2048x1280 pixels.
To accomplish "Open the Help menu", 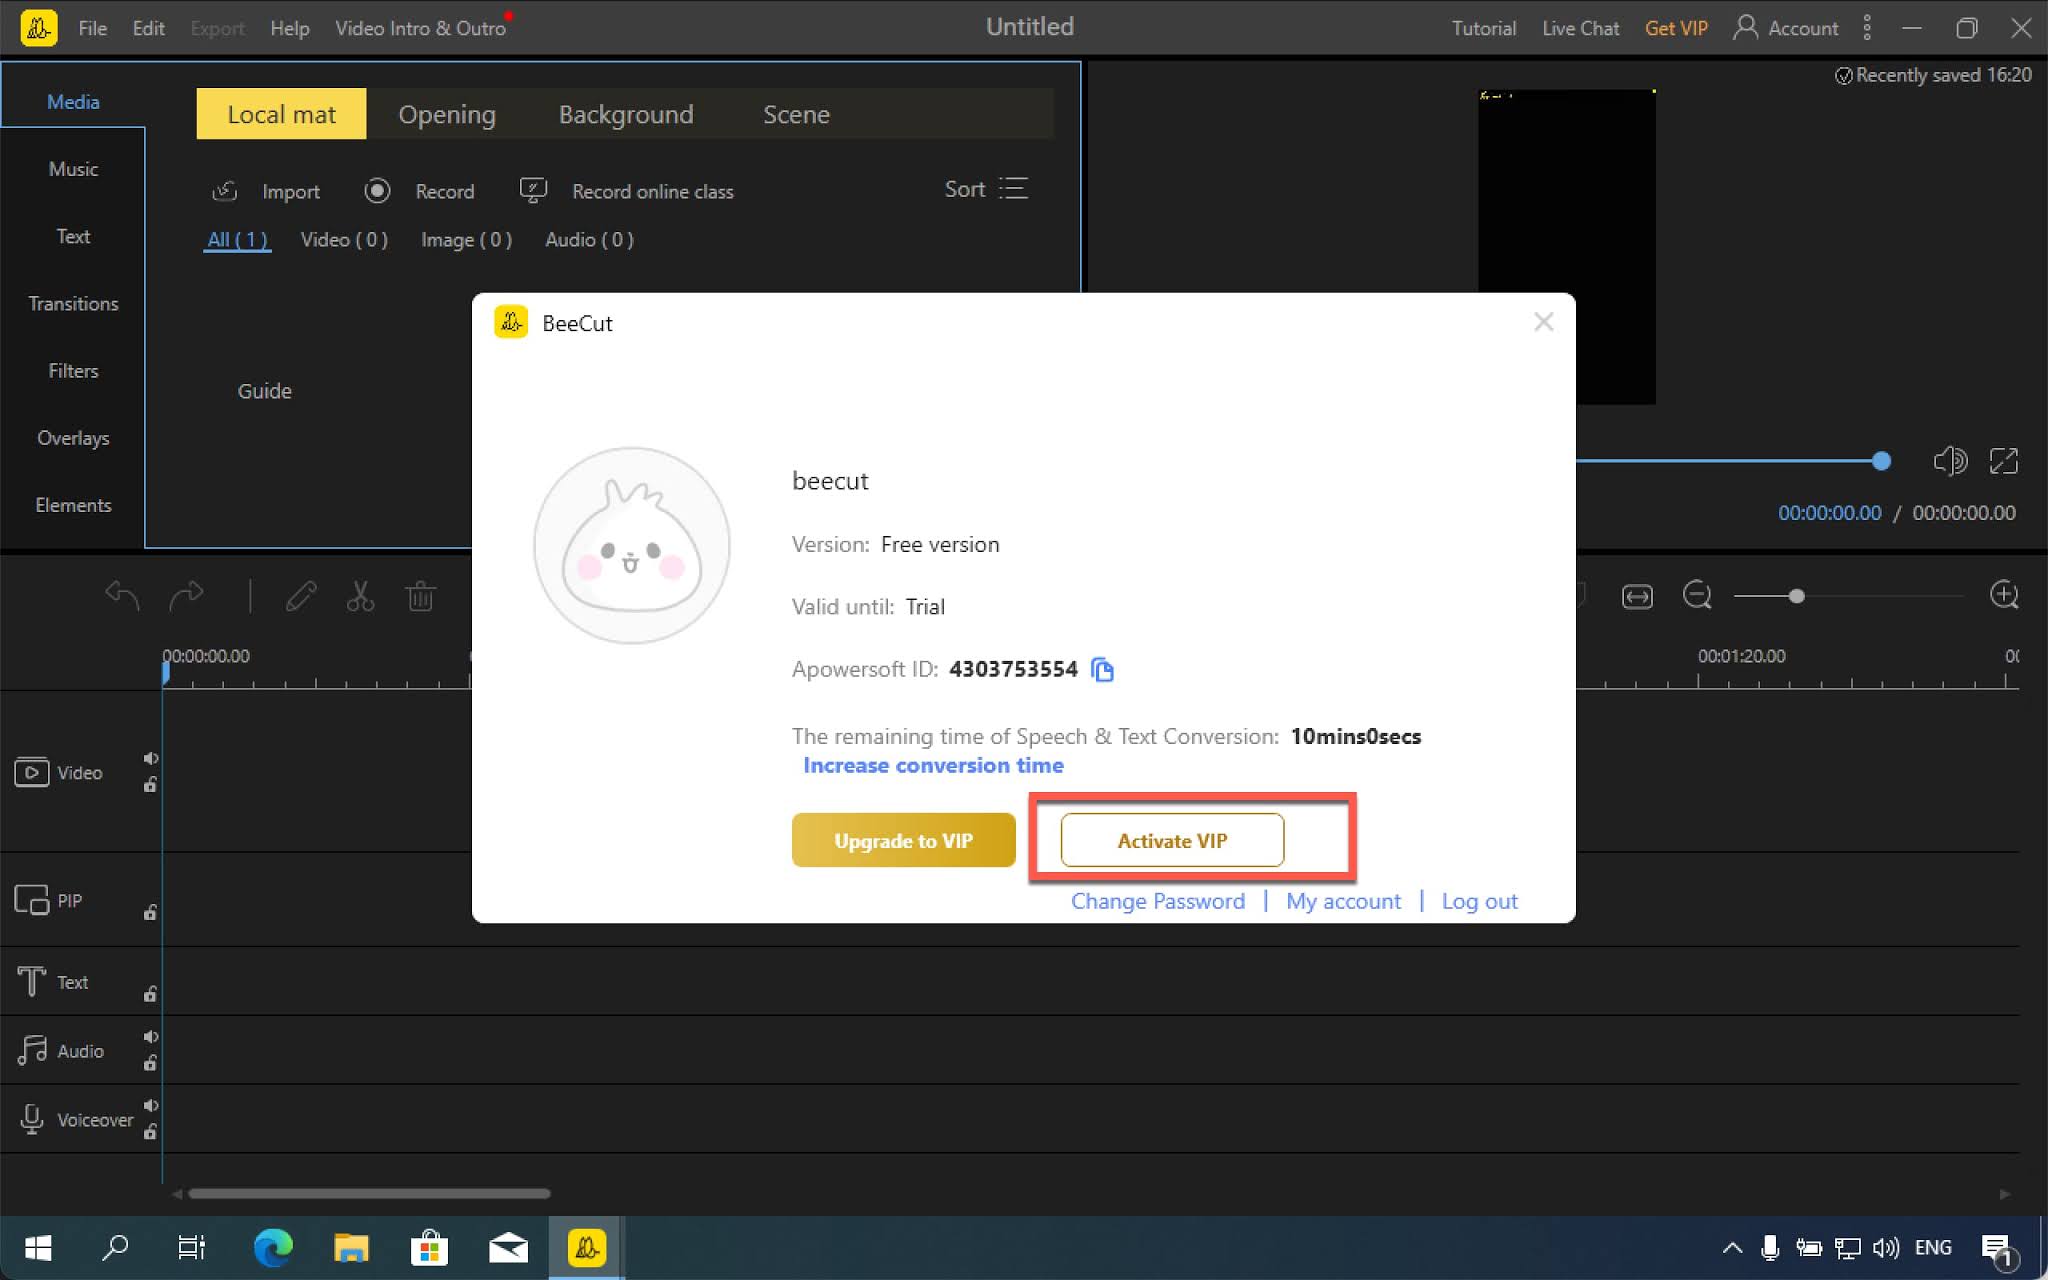I will [289, 28].
